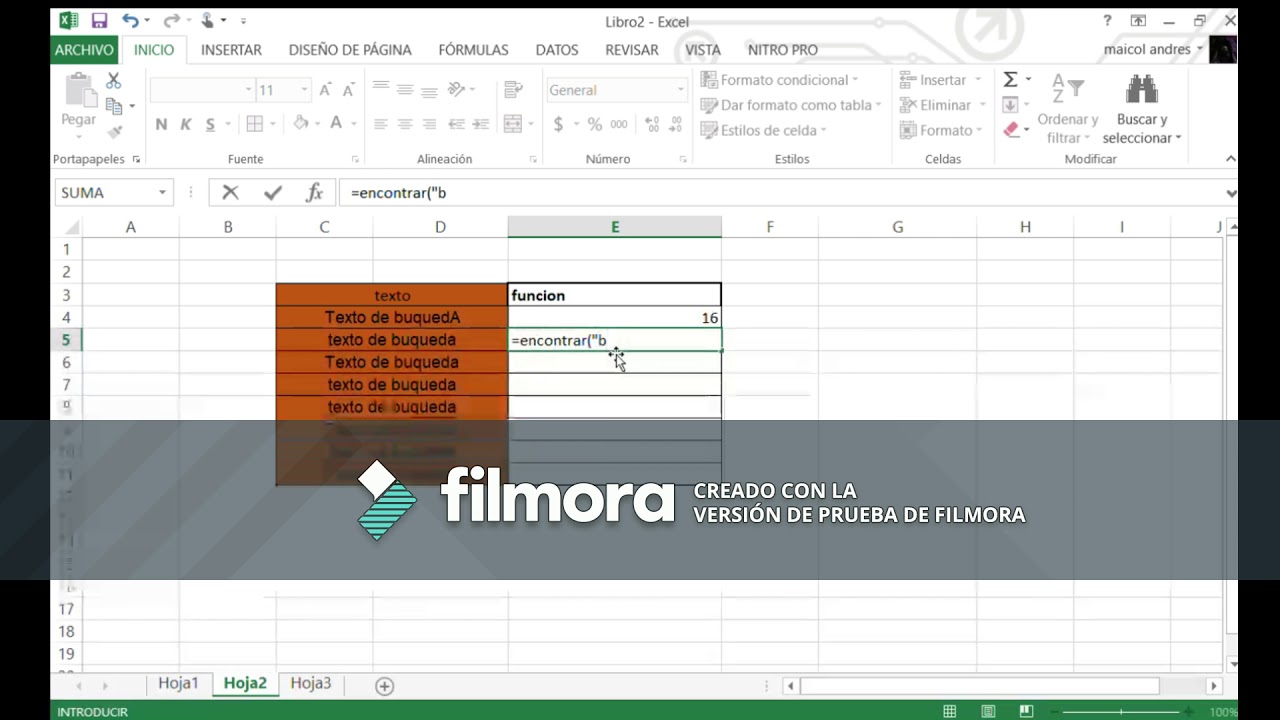Open the Formato condicional menu
The image size is (1280, 720).
pos(780,80)
